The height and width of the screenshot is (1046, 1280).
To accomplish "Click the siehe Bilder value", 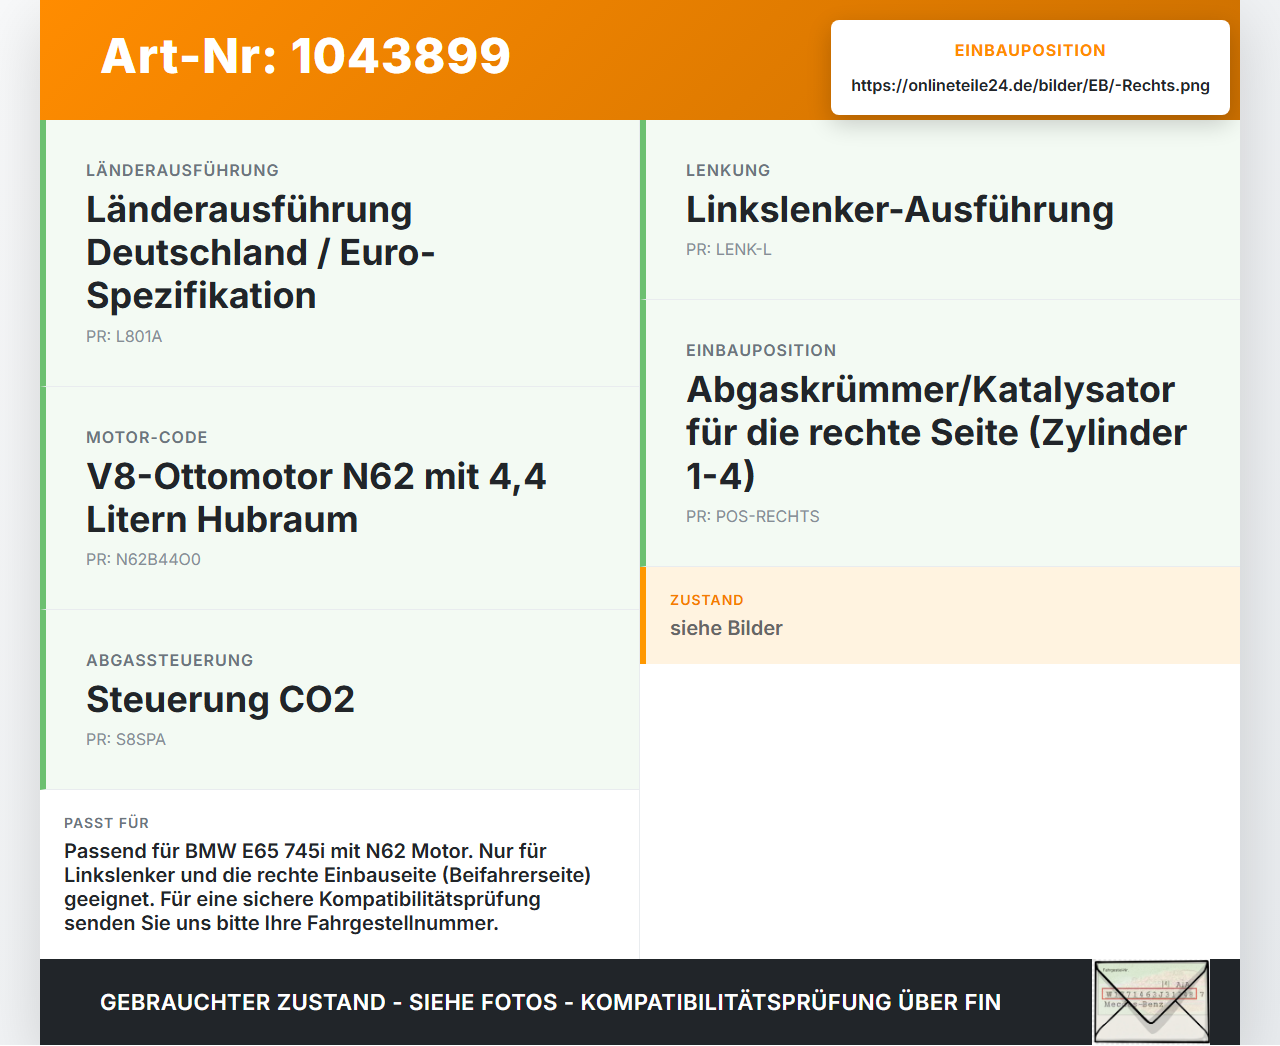I will pyautogui.click(x=726, y=628).
